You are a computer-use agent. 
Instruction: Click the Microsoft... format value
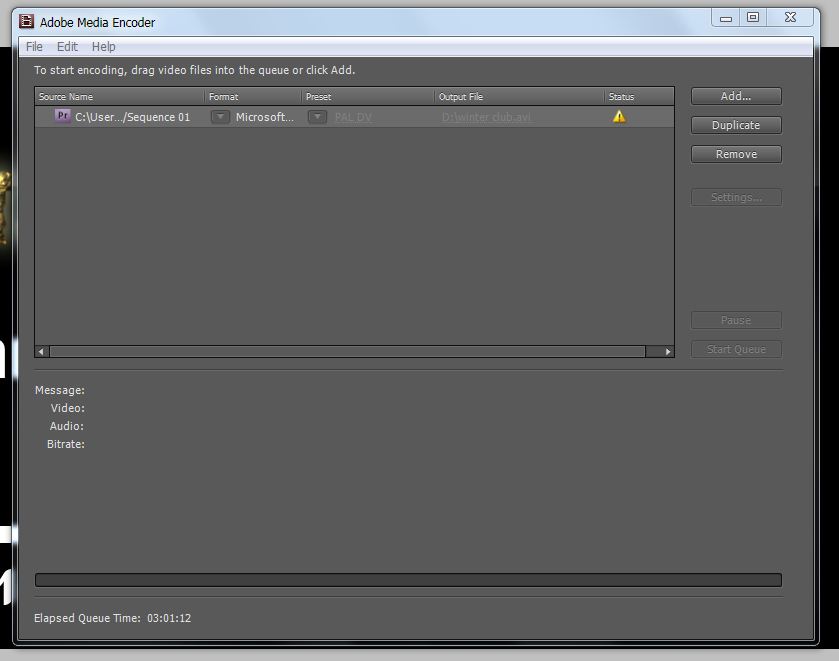[x=265, y=117]
